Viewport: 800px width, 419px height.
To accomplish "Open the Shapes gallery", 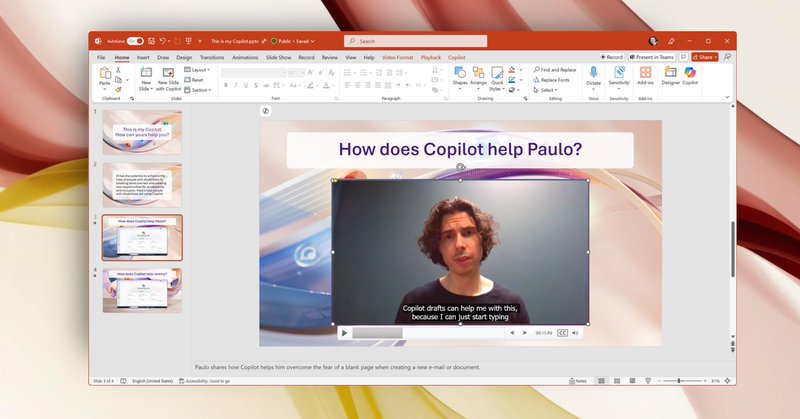I will 460,79.
